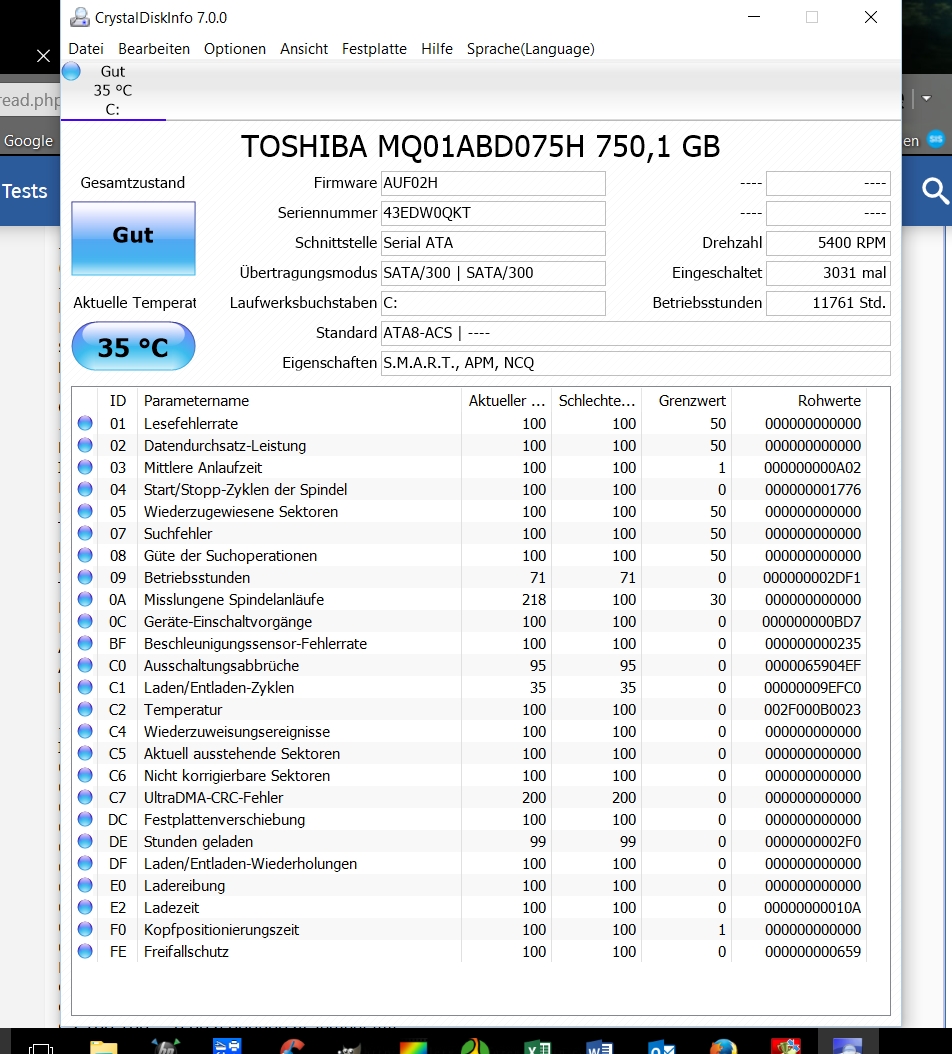952x1054 pixels.
Task: Click status orb for Güte der Suchoperationen
Action: (x=85, y=555)
